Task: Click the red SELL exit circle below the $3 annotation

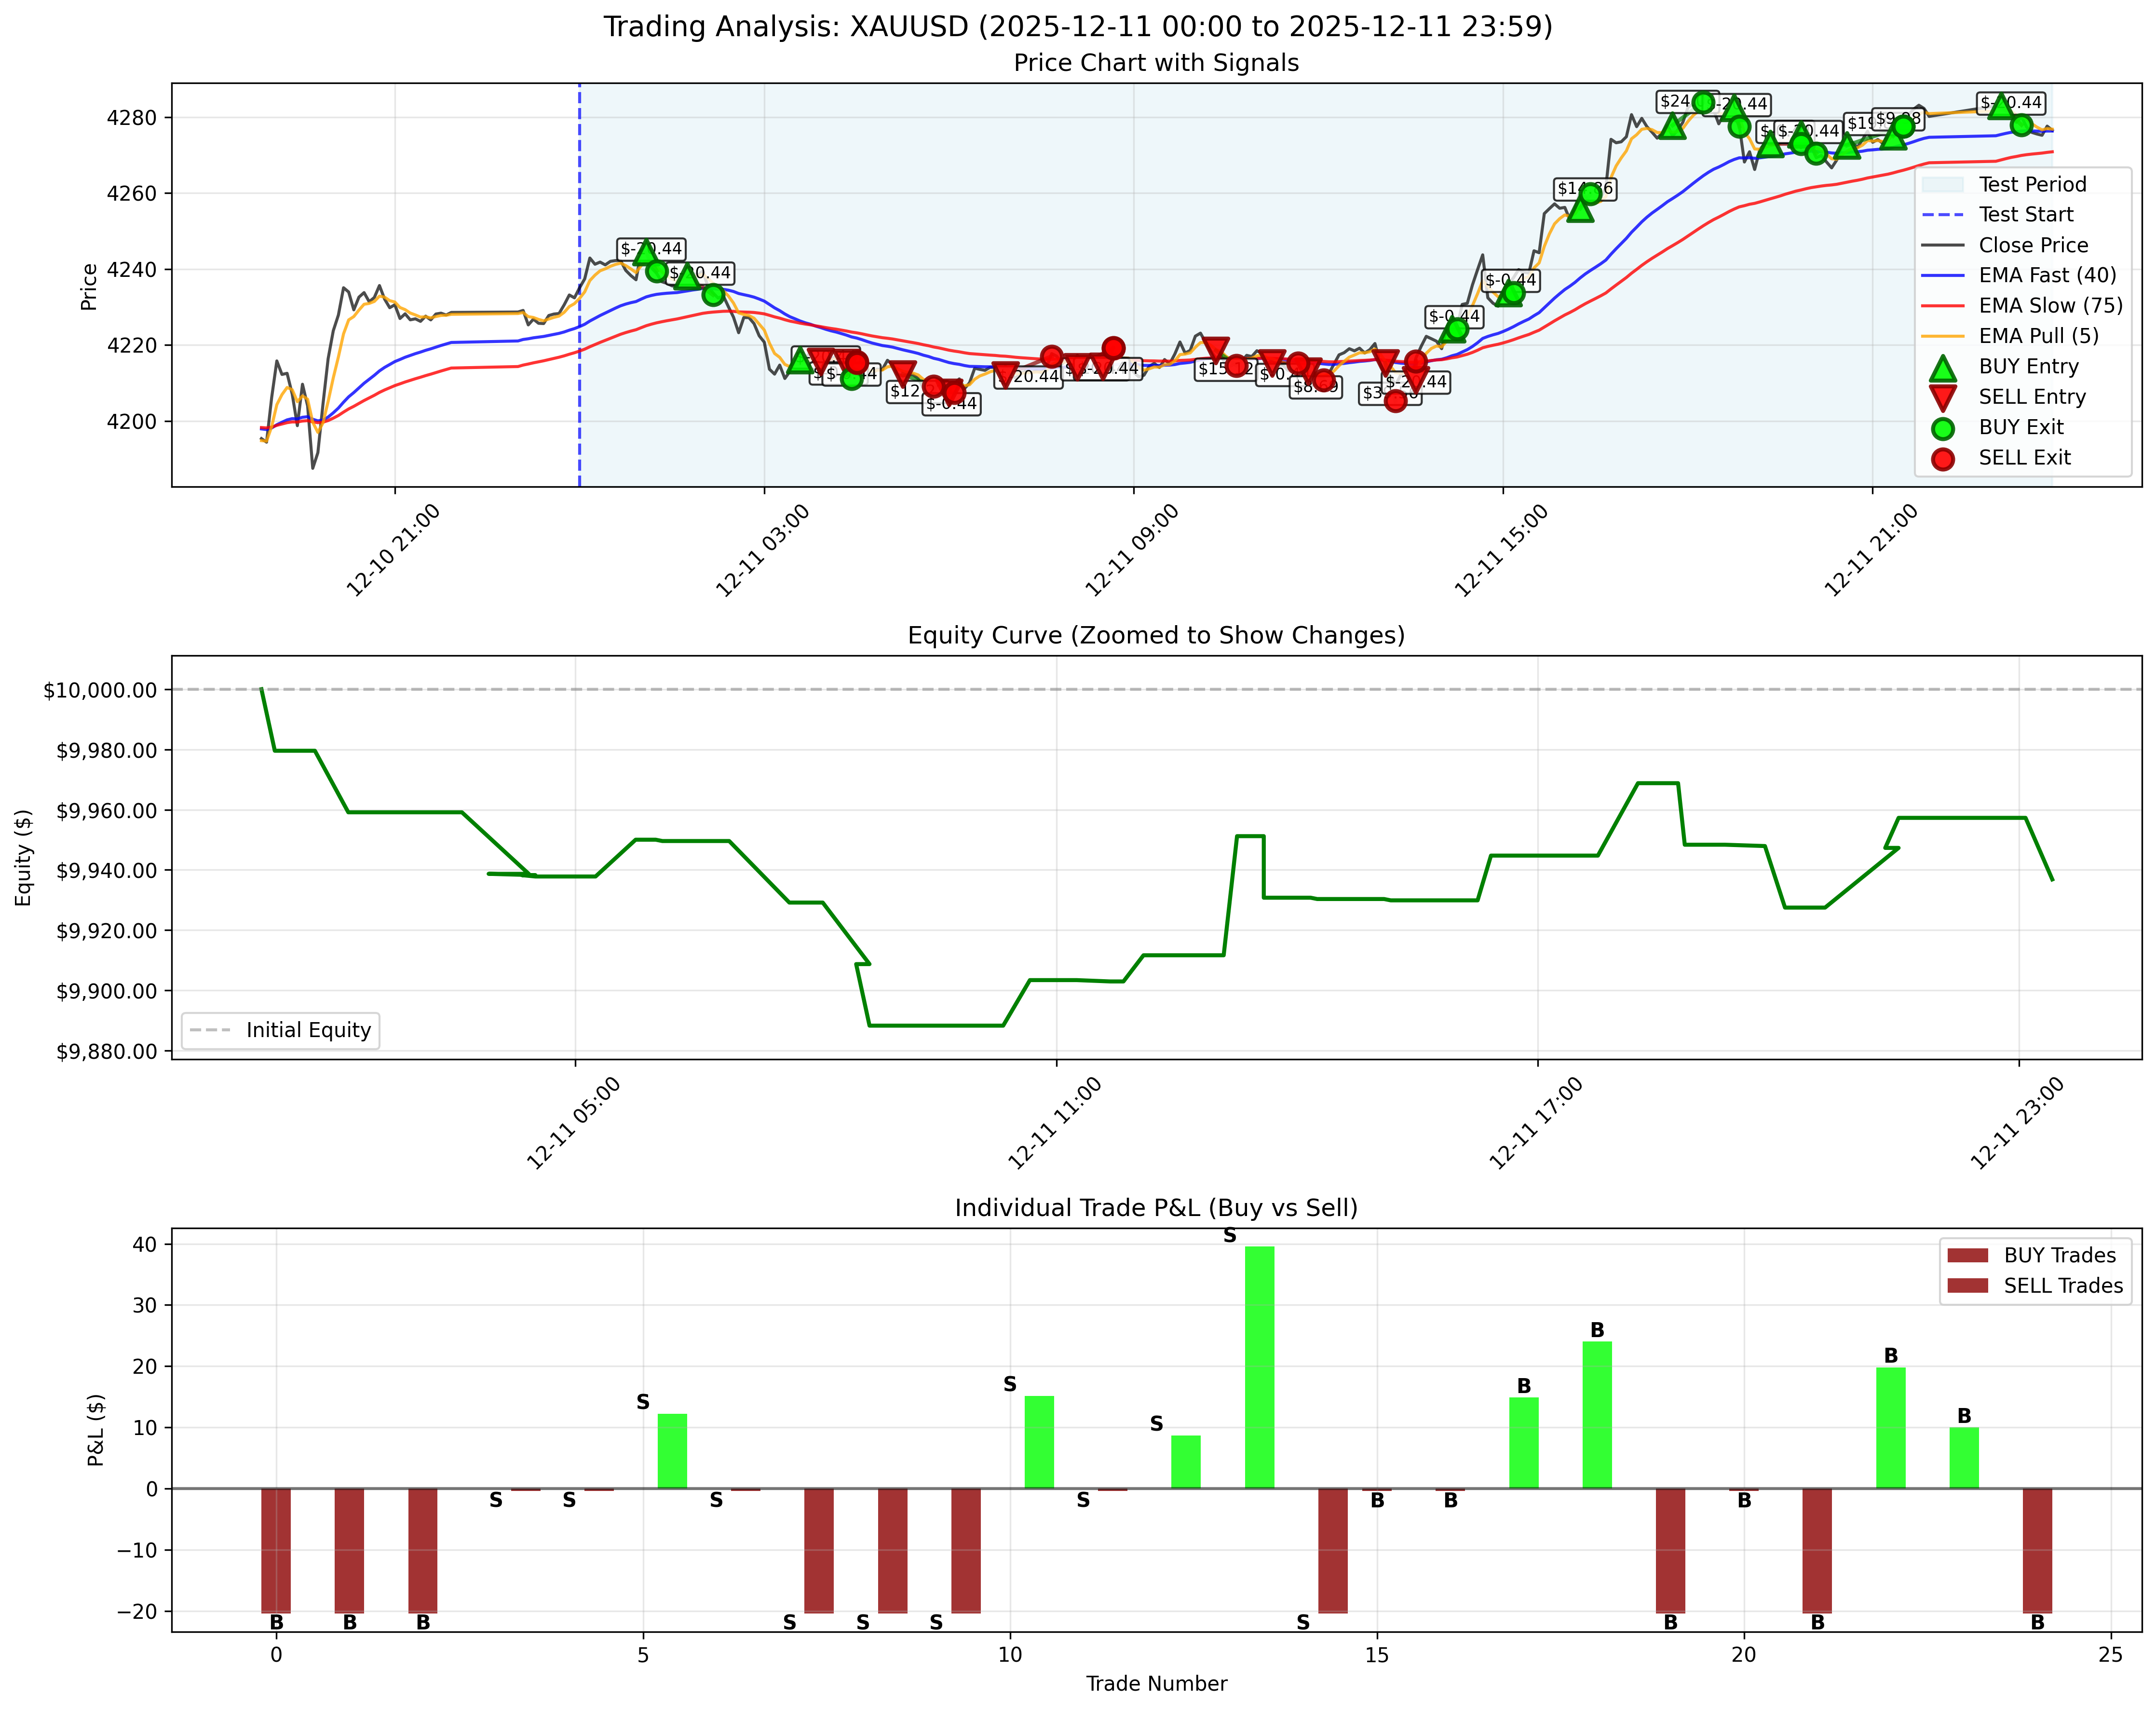Action: [x=1395, y=401]
